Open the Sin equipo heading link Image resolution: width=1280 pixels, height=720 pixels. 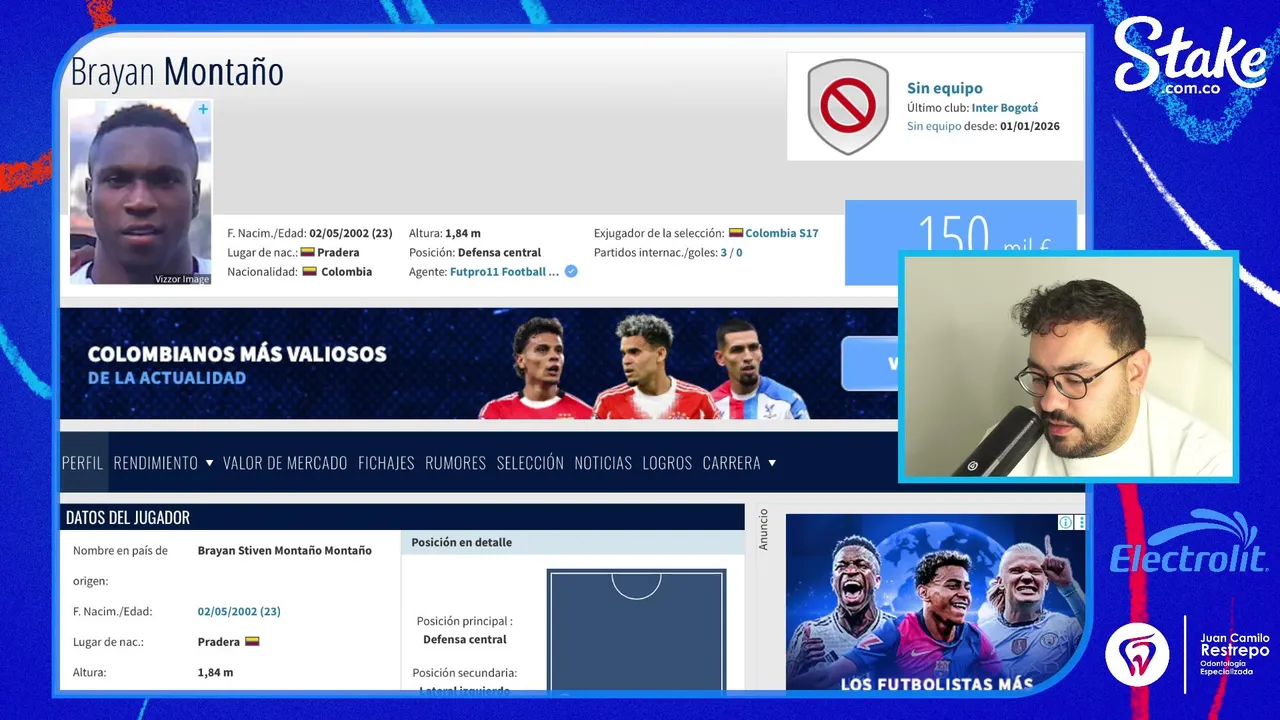[x=945, y=88]
